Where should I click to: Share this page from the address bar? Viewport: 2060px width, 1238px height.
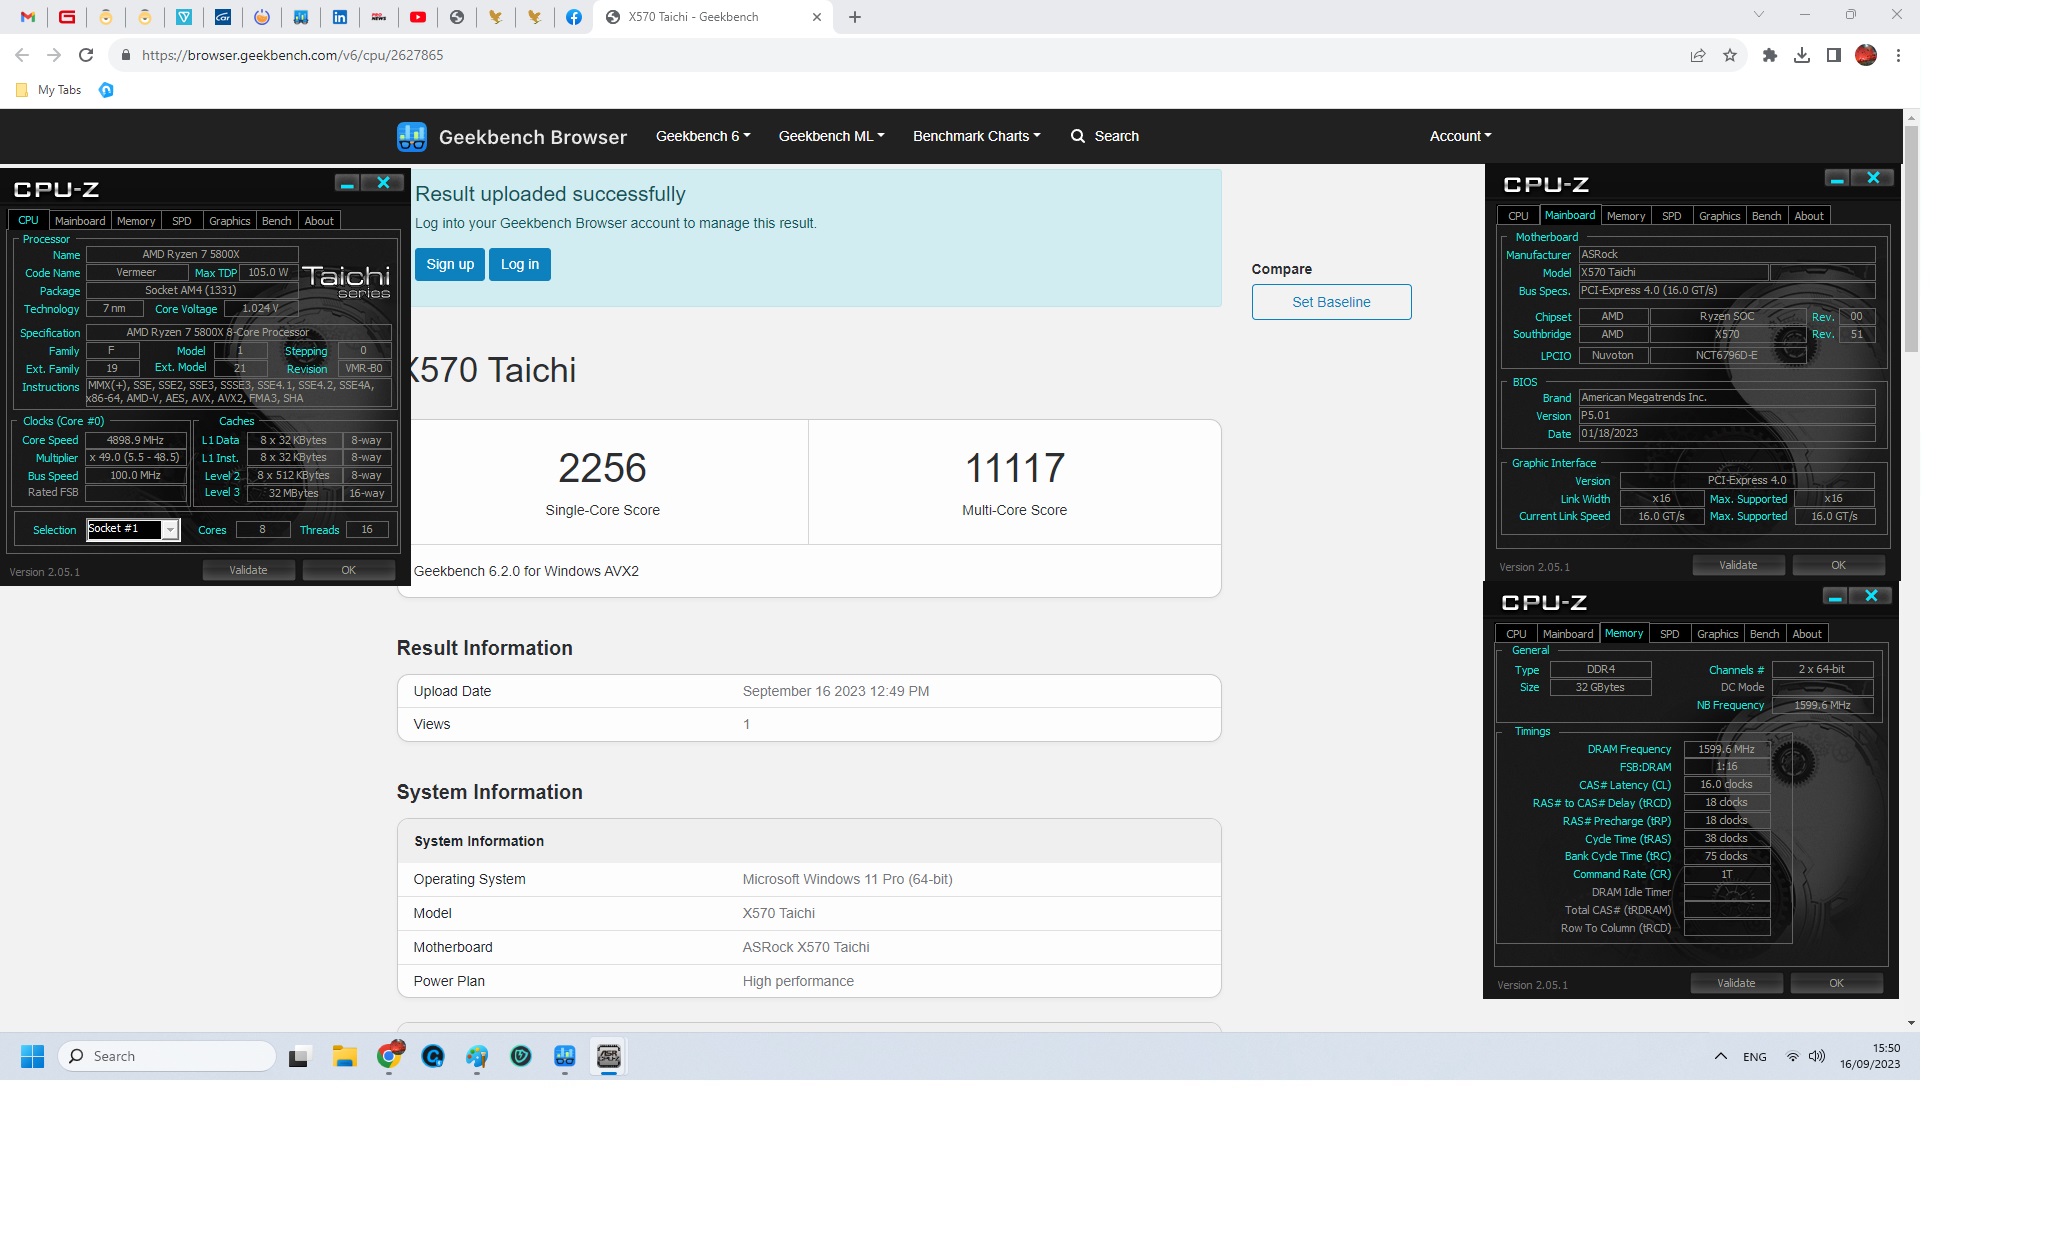click(x=1698, y=55)
